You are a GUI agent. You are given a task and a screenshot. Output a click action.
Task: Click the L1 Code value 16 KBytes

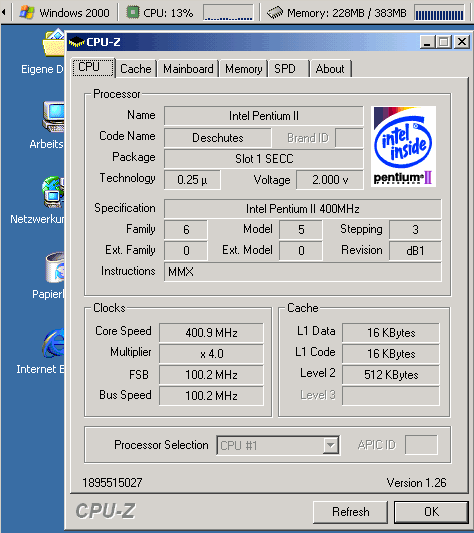pos(391,354)
